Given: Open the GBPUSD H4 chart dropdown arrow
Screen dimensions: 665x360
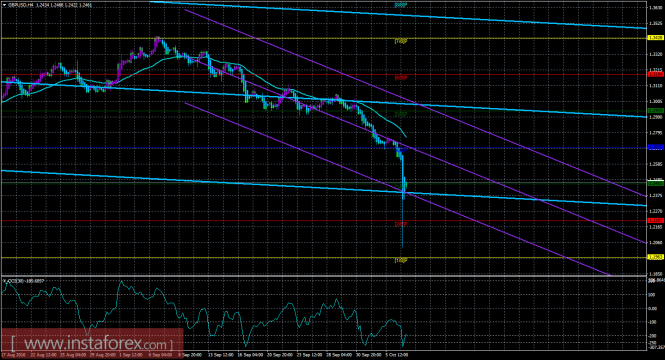Looking at the screenshot, I should tap(4, 5).
